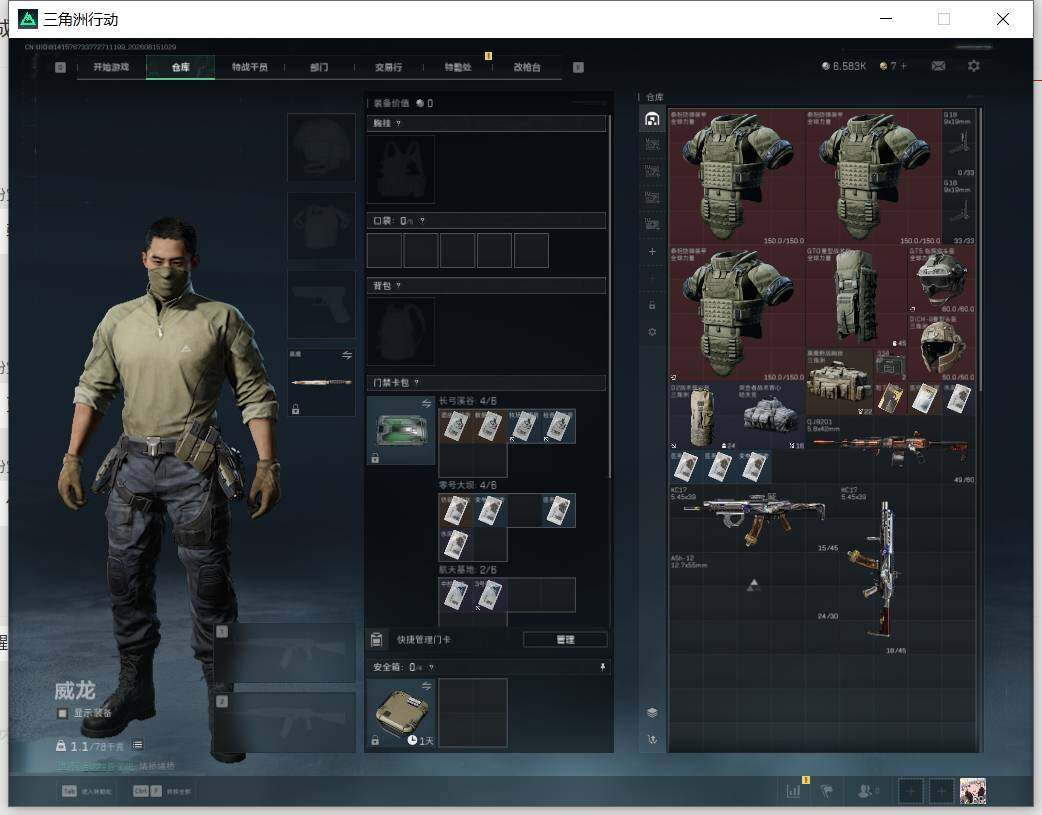Select the horizontal K417 rifle showing 15/45

[754, 519]
